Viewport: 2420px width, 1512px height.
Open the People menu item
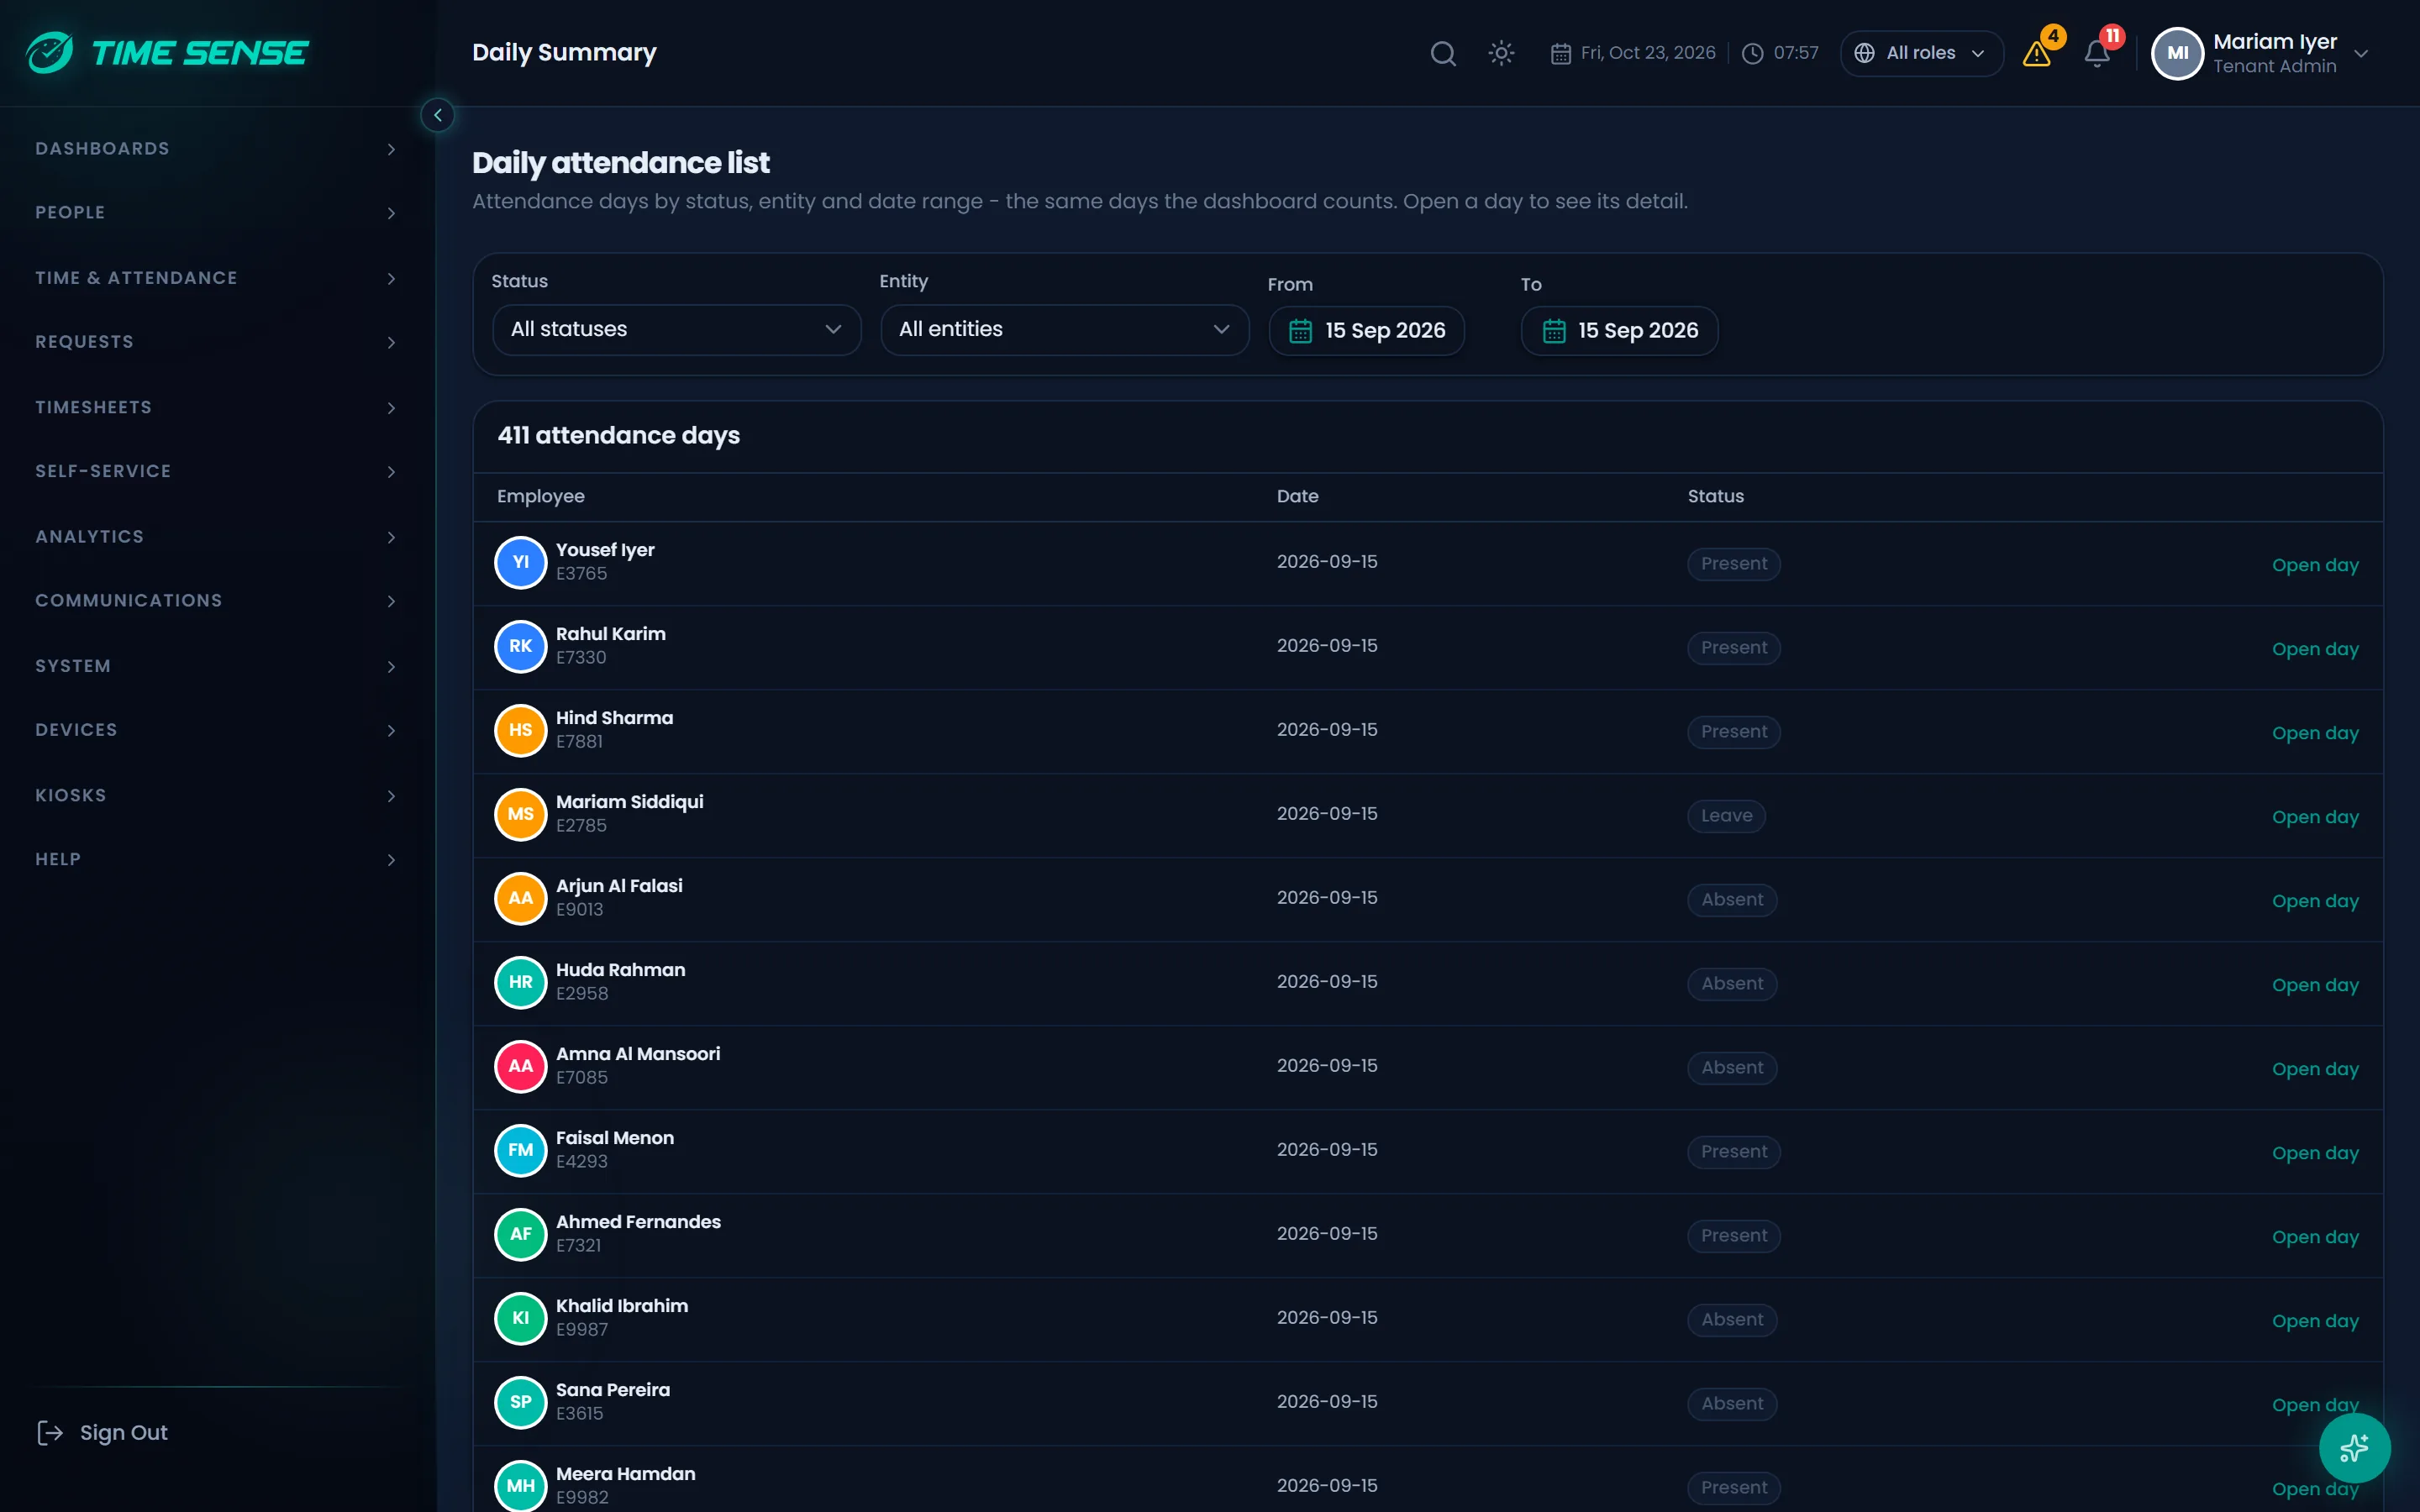coord(217,213)
